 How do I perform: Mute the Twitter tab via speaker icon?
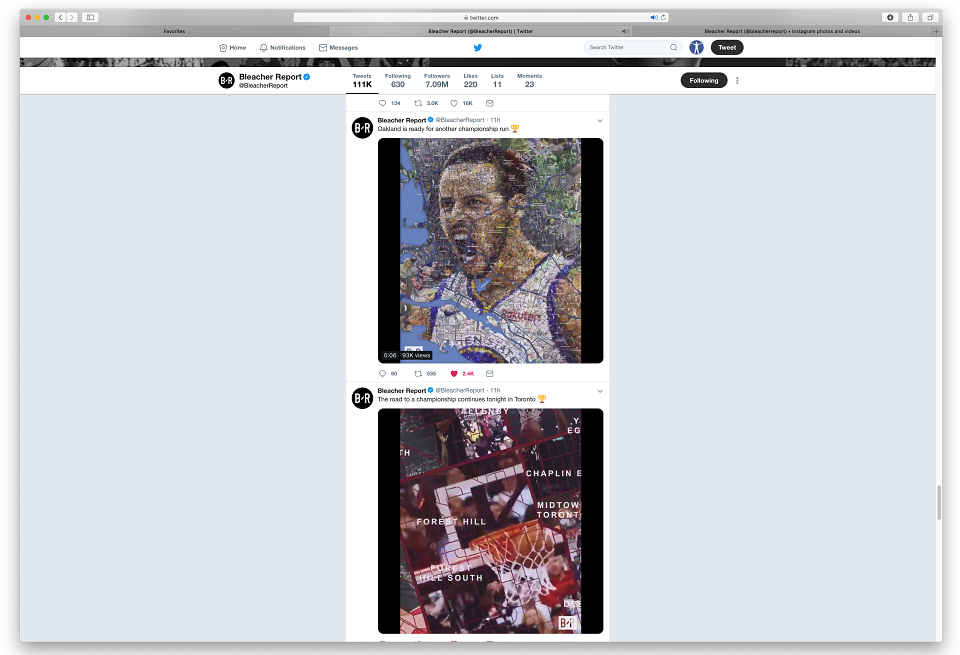[x=624, y=31]
